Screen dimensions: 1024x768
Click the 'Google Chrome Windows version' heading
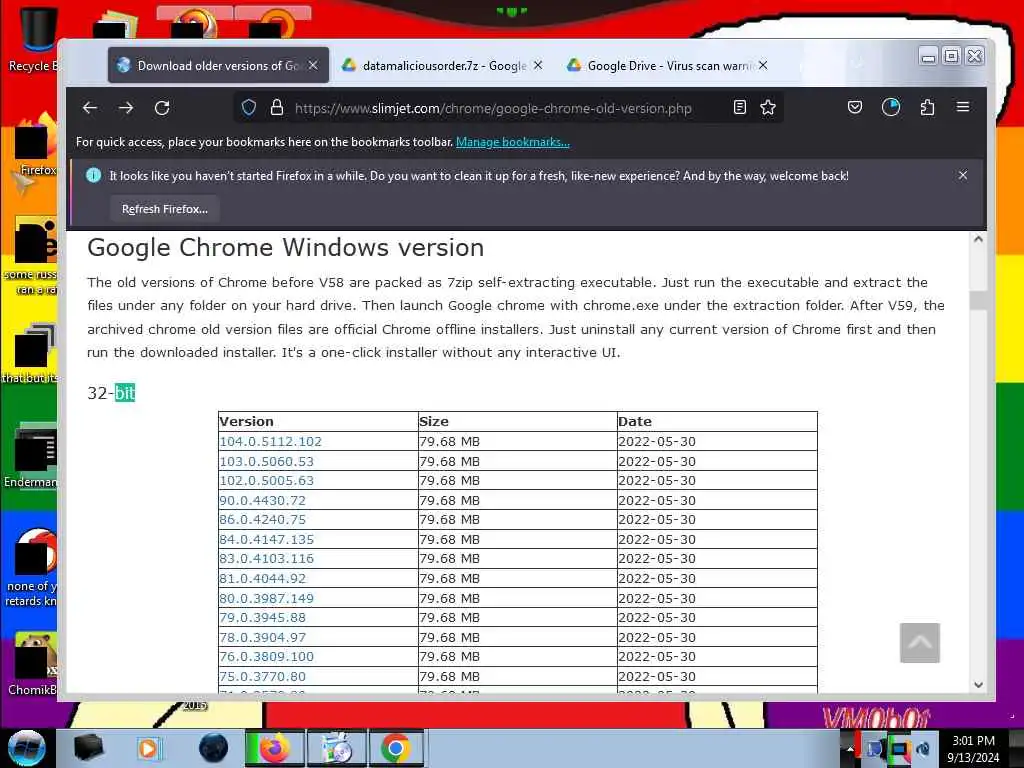[285, 248]
